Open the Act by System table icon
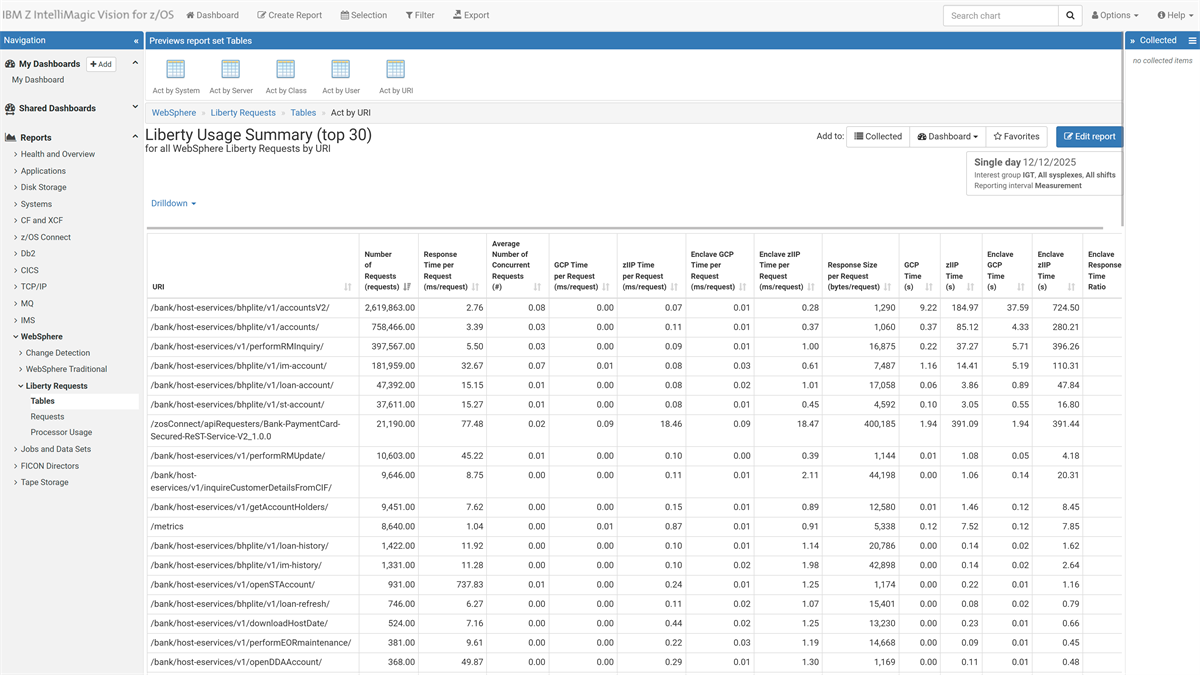The image size is (1200, 675). [x=176, y=70]
